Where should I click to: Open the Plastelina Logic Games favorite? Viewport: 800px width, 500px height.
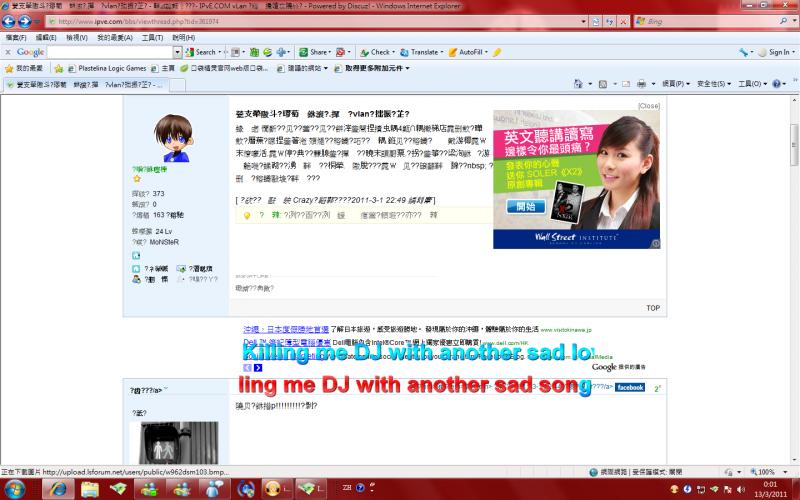click(107, 68)
